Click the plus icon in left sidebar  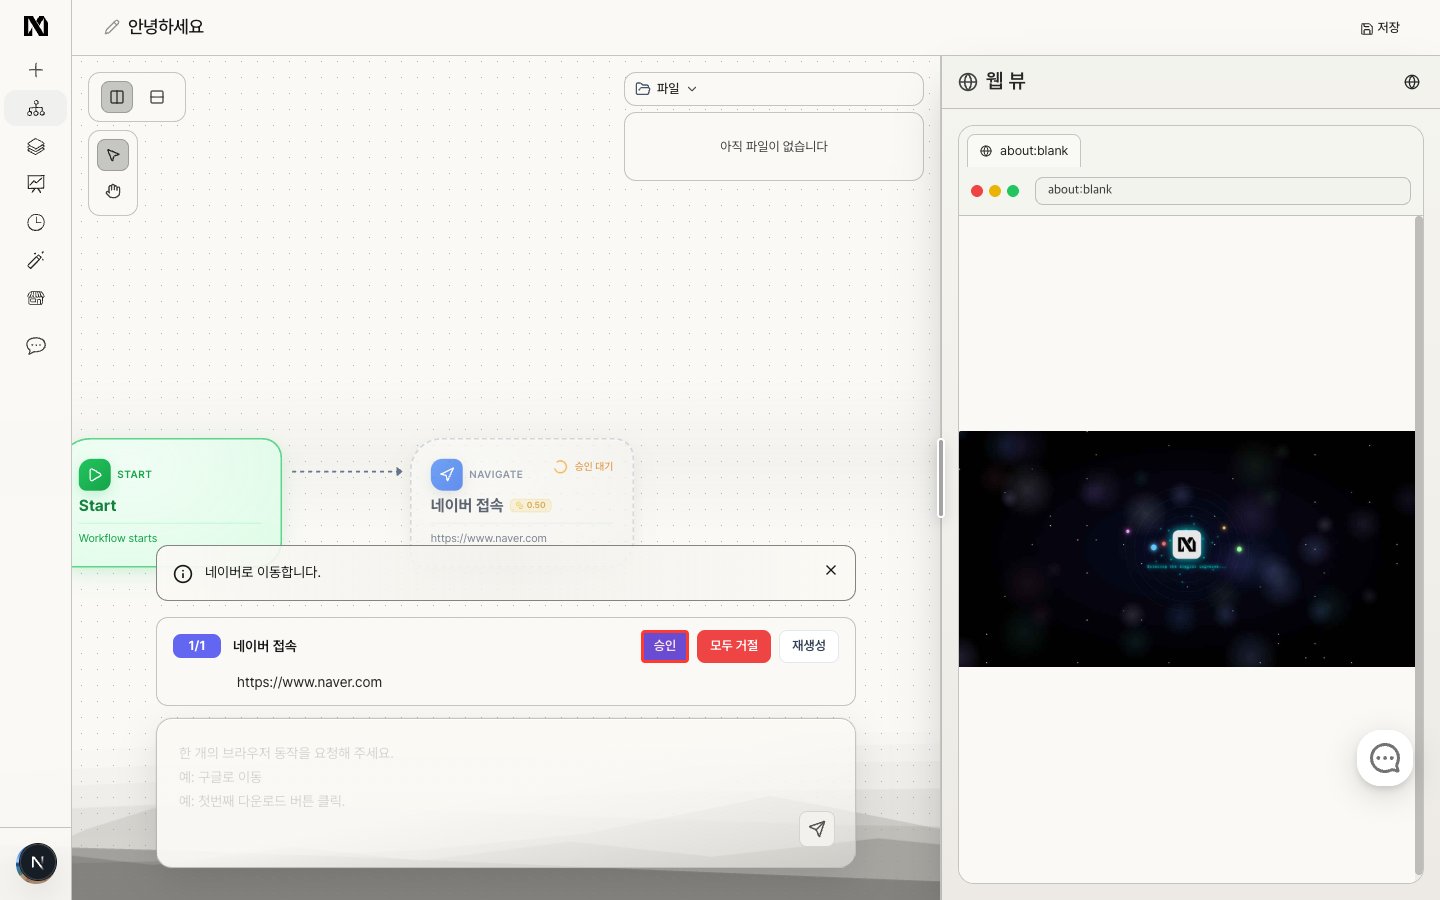click(36, 70)
